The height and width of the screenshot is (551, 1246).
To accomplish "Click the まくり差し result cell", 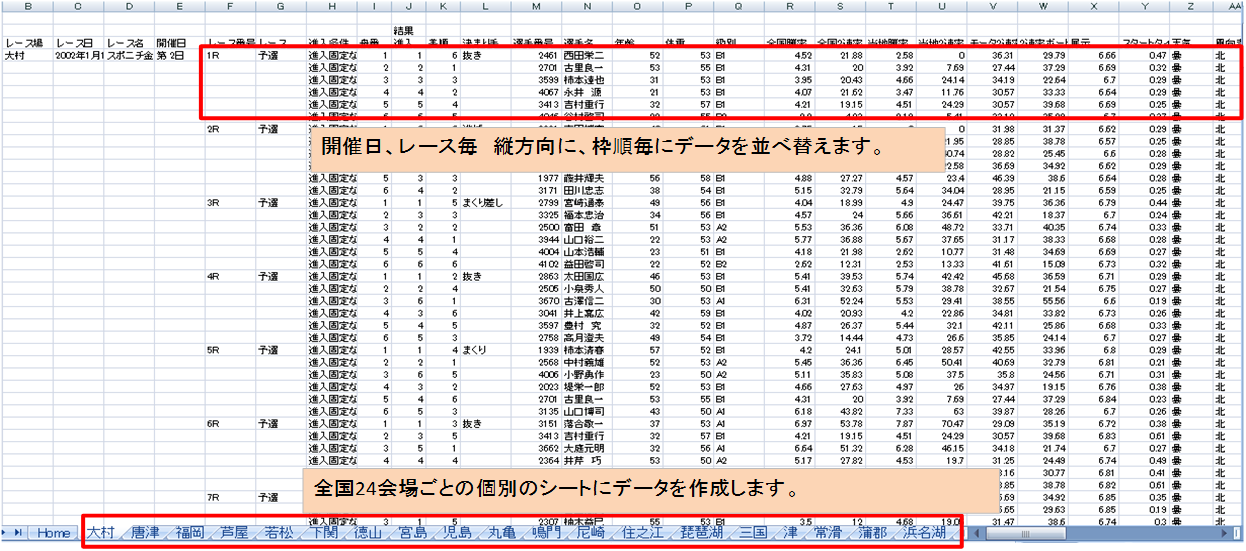I will (487, 202).
